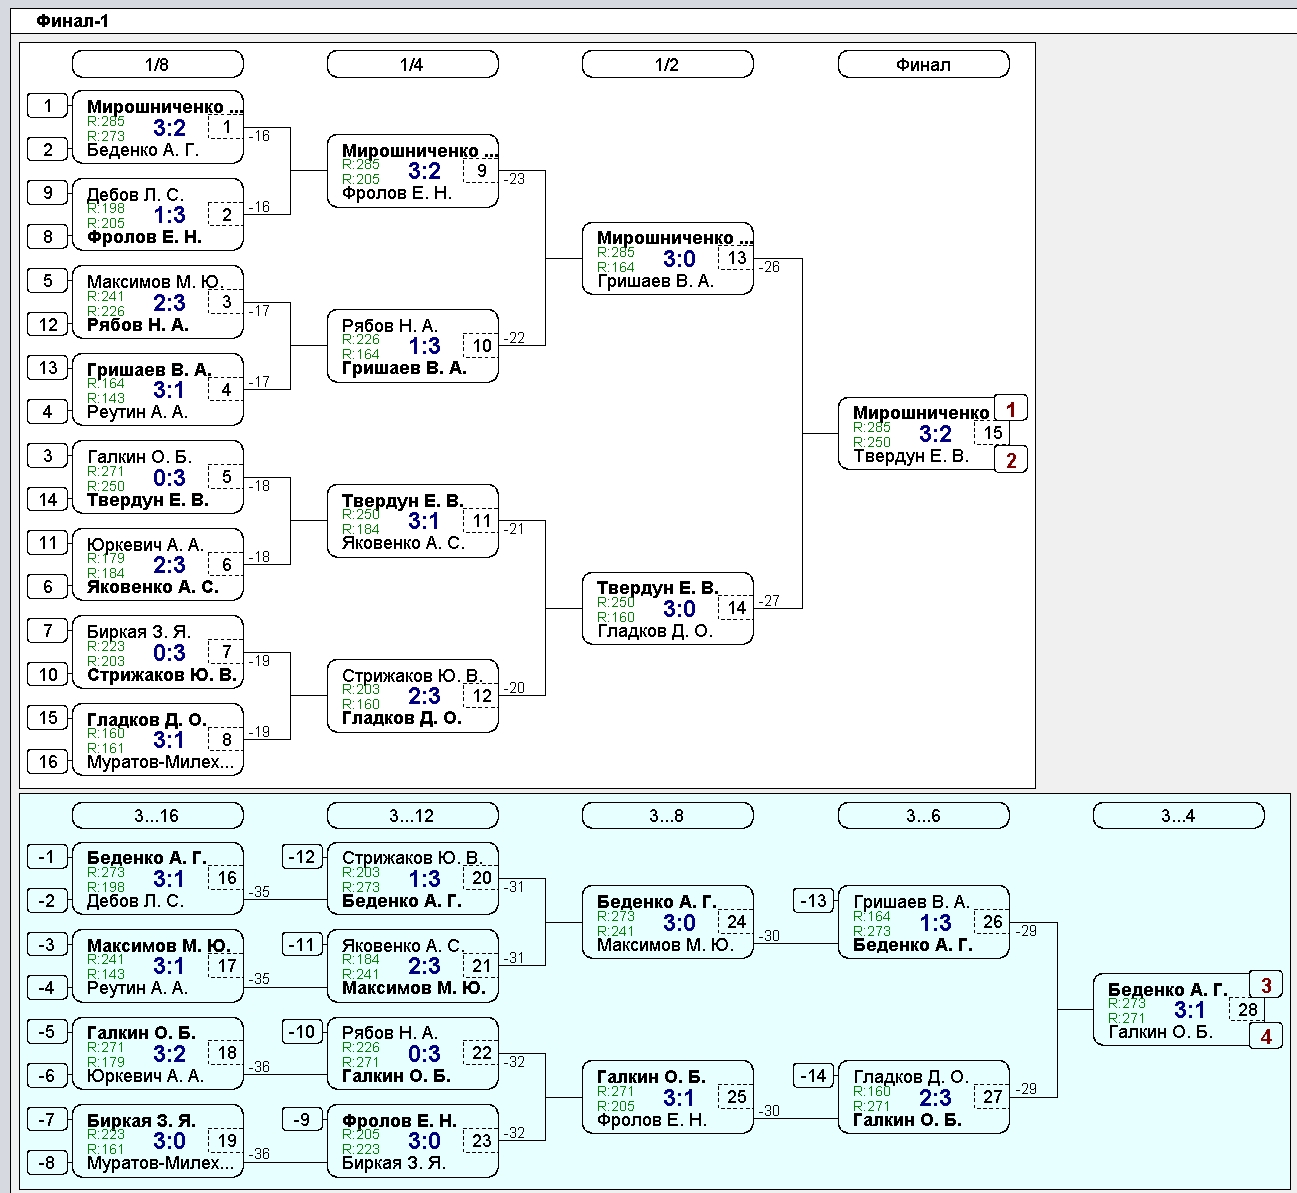The image size is (1297, 1193).
Task: Click red place number 4 beside Галкин О. Б.
Action: pyautogui.click(x=1266, y=1036)
